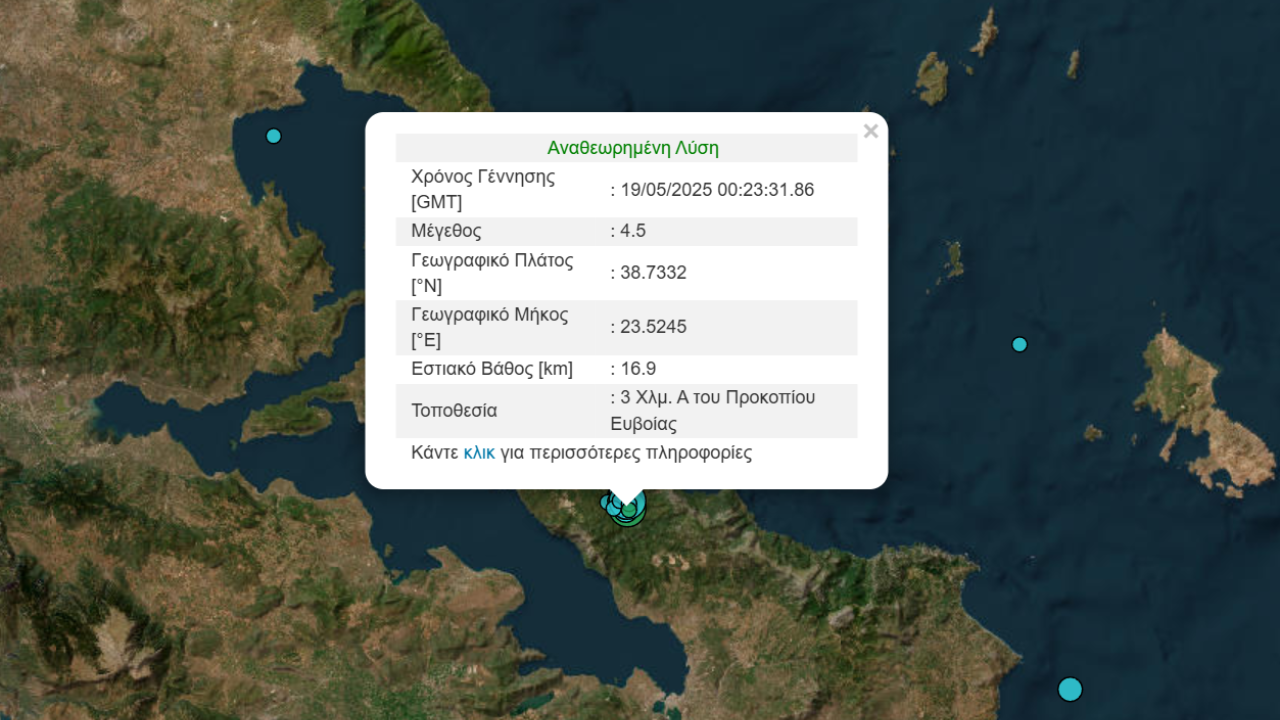Click the green Αναθεωρημένη Λύση popup title
This screenshot has height=720, width=1280.
tap(632, 148)
